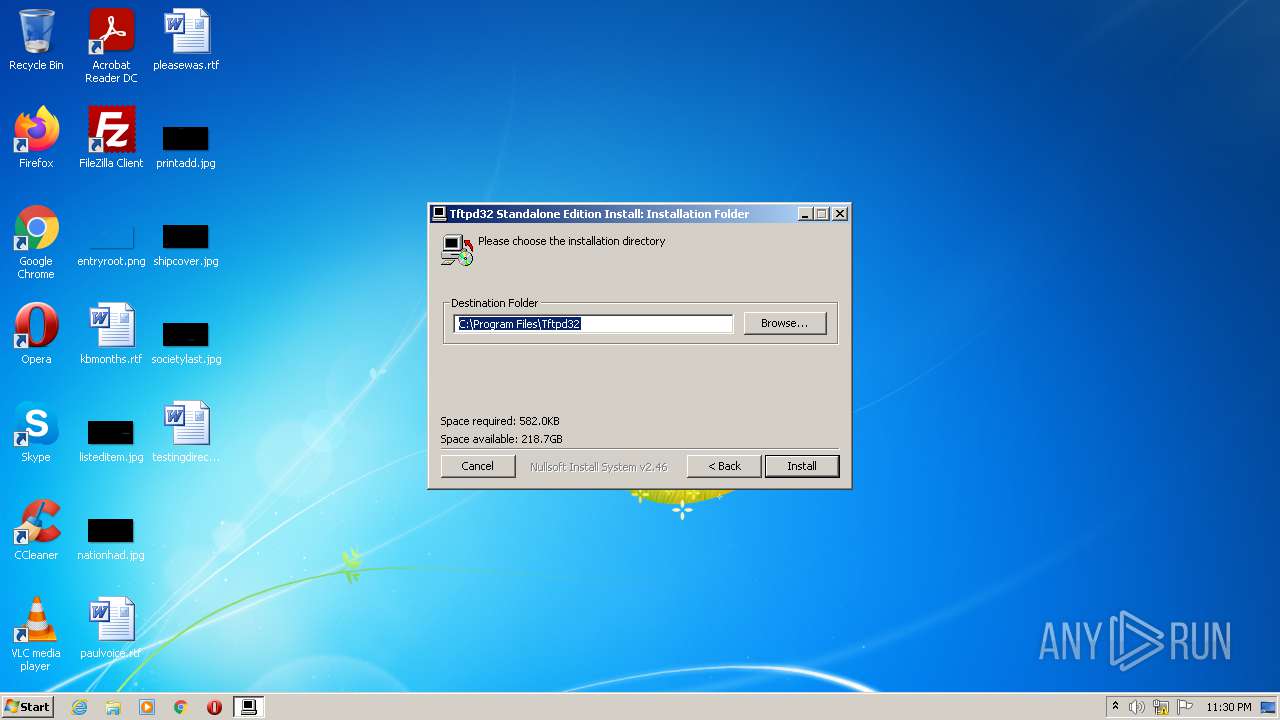Click in the Destination Folder path field

[x=594, y=324]
